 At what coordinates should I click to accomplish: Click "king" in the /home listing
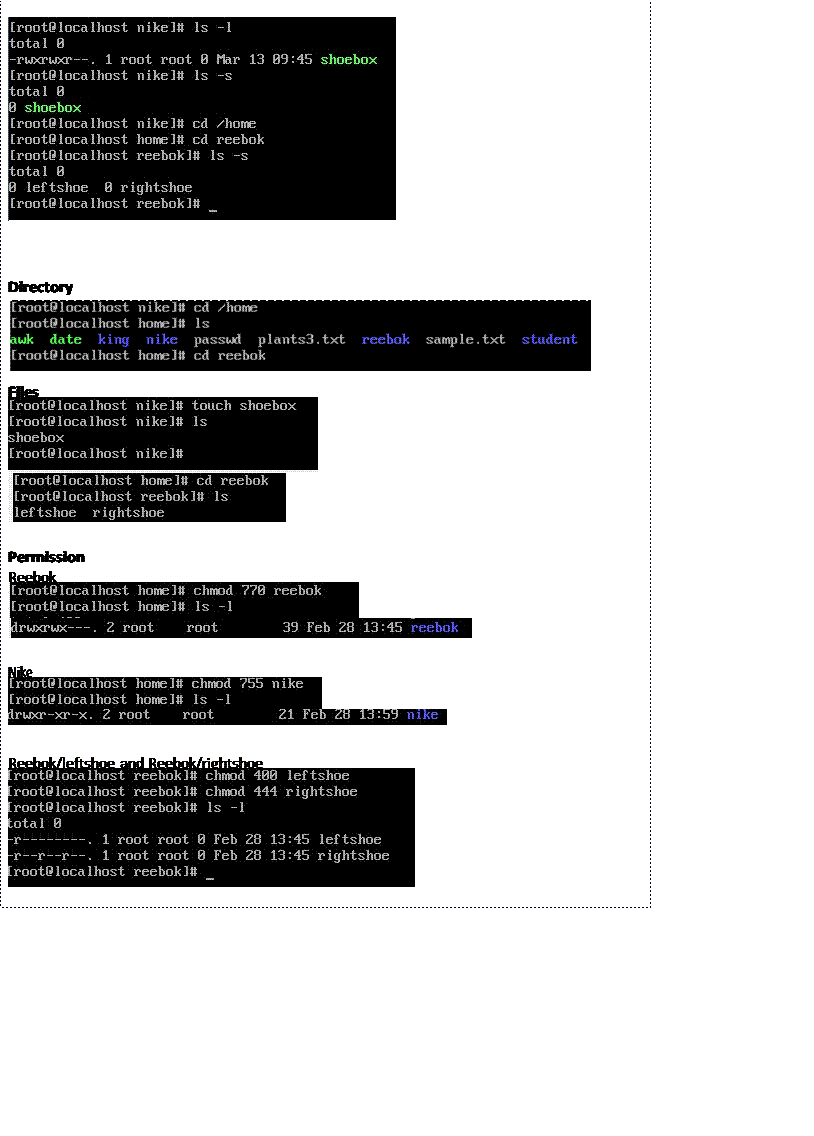point(114,339)
